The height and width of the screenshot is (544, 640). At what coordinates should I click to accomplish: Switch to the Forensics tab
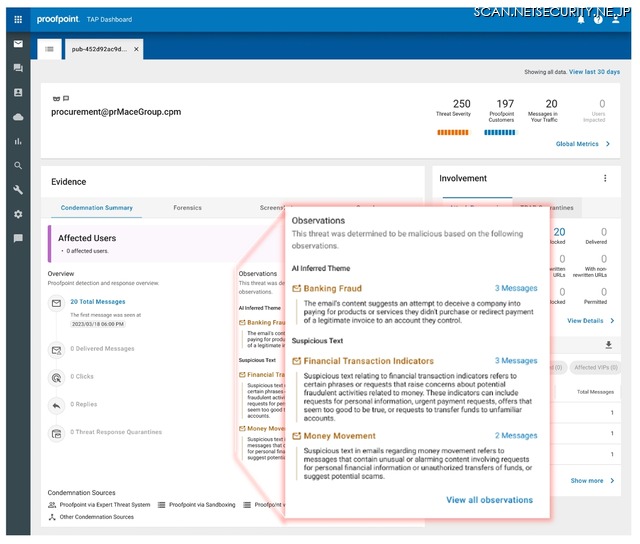(x=187, y=208)
